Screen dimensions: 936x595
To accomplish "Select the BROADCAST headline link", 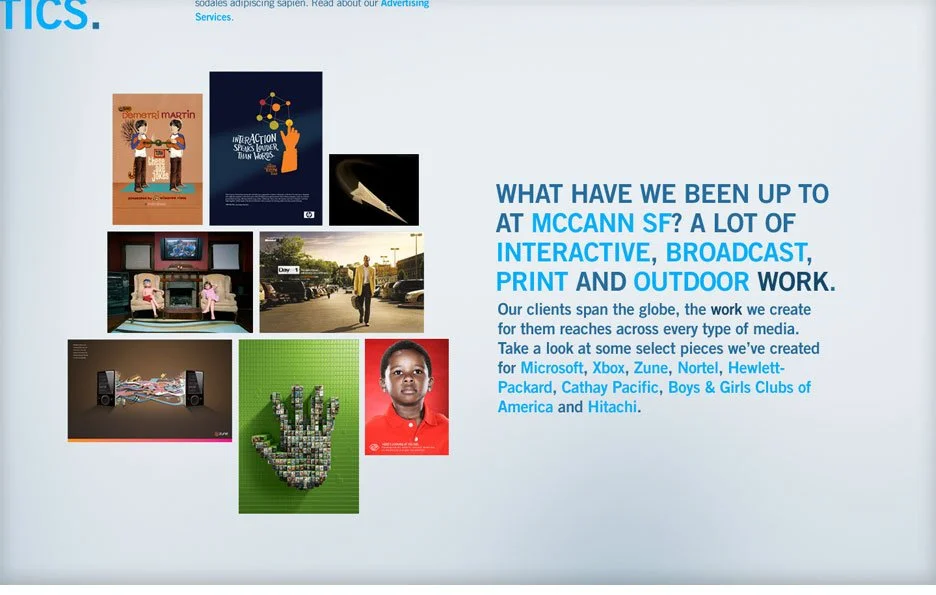I will coord(736,252).
